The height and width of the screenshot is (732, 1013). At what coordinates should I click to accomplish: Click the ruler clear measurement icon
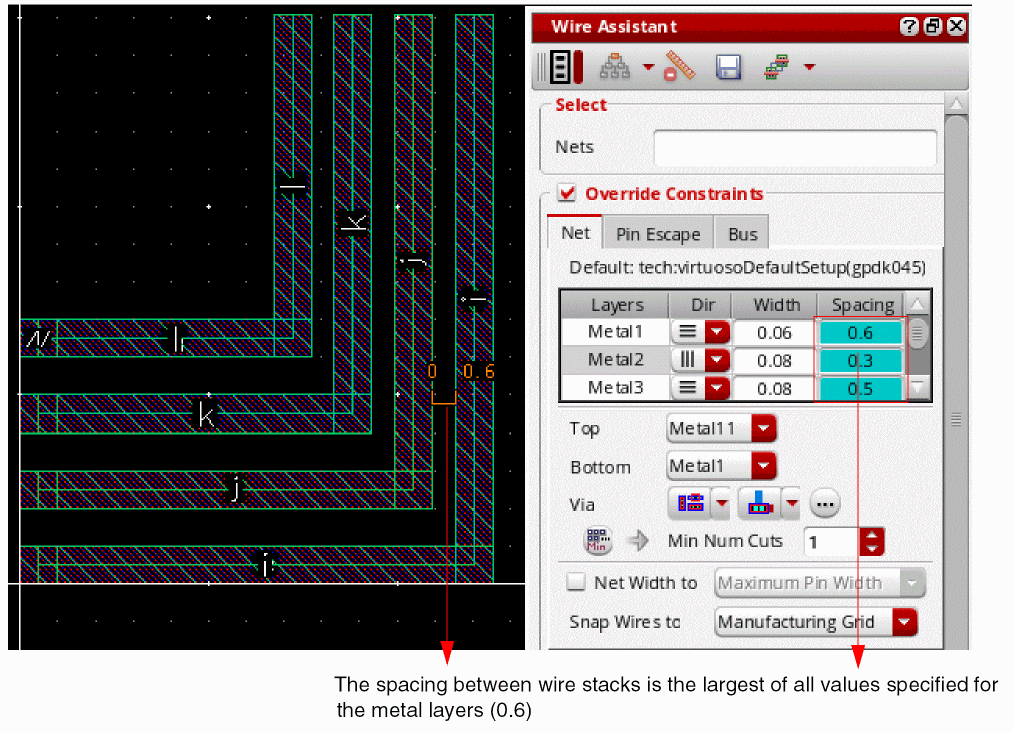coord(680,67)
